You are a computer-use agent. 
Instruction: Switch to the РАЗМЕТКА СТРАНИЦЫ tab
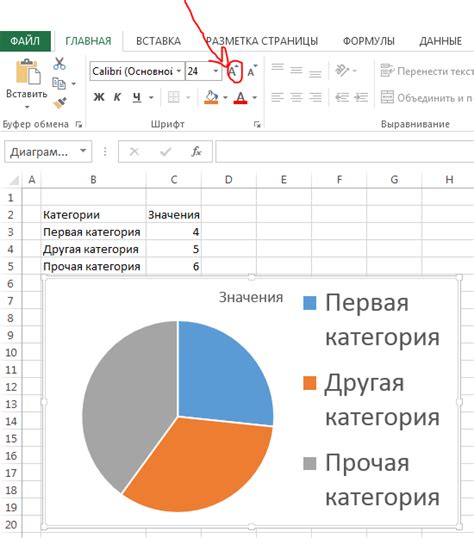tap(262, 41)
